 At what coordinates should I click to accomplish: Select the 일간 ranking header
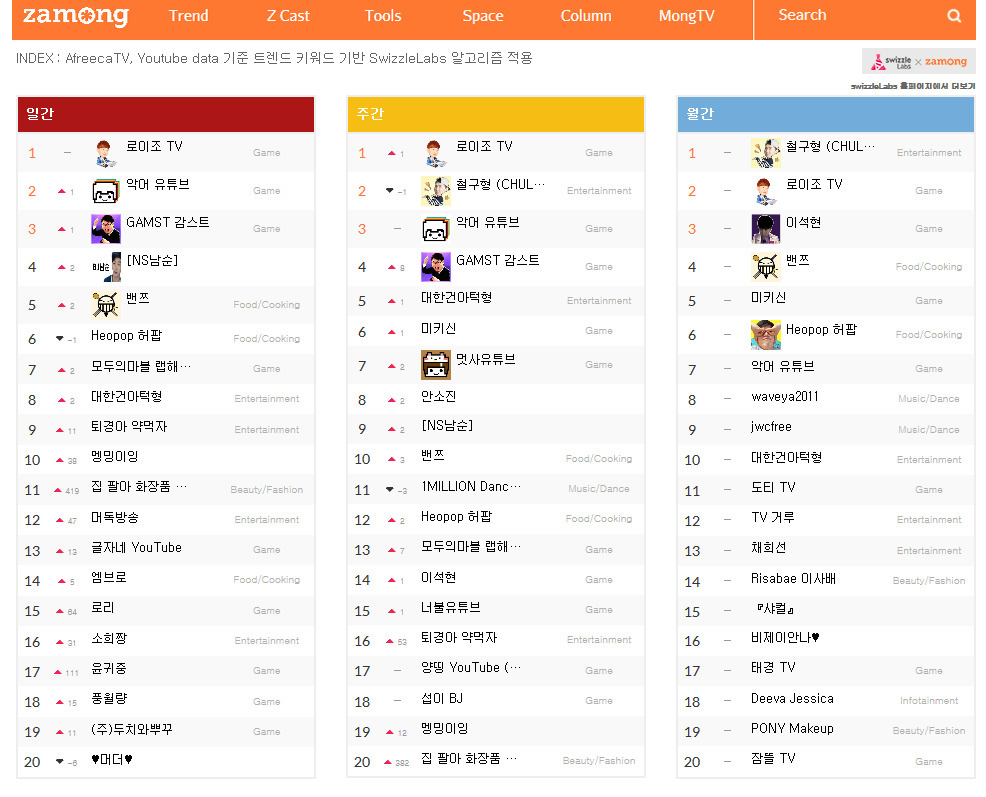(166, 114)
